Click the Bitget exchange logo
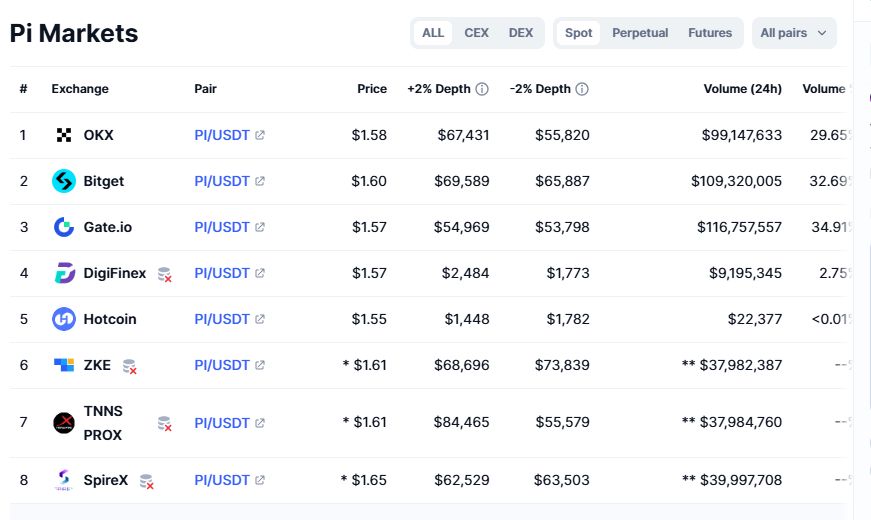871x520 pixels. [x=64, y=181]
